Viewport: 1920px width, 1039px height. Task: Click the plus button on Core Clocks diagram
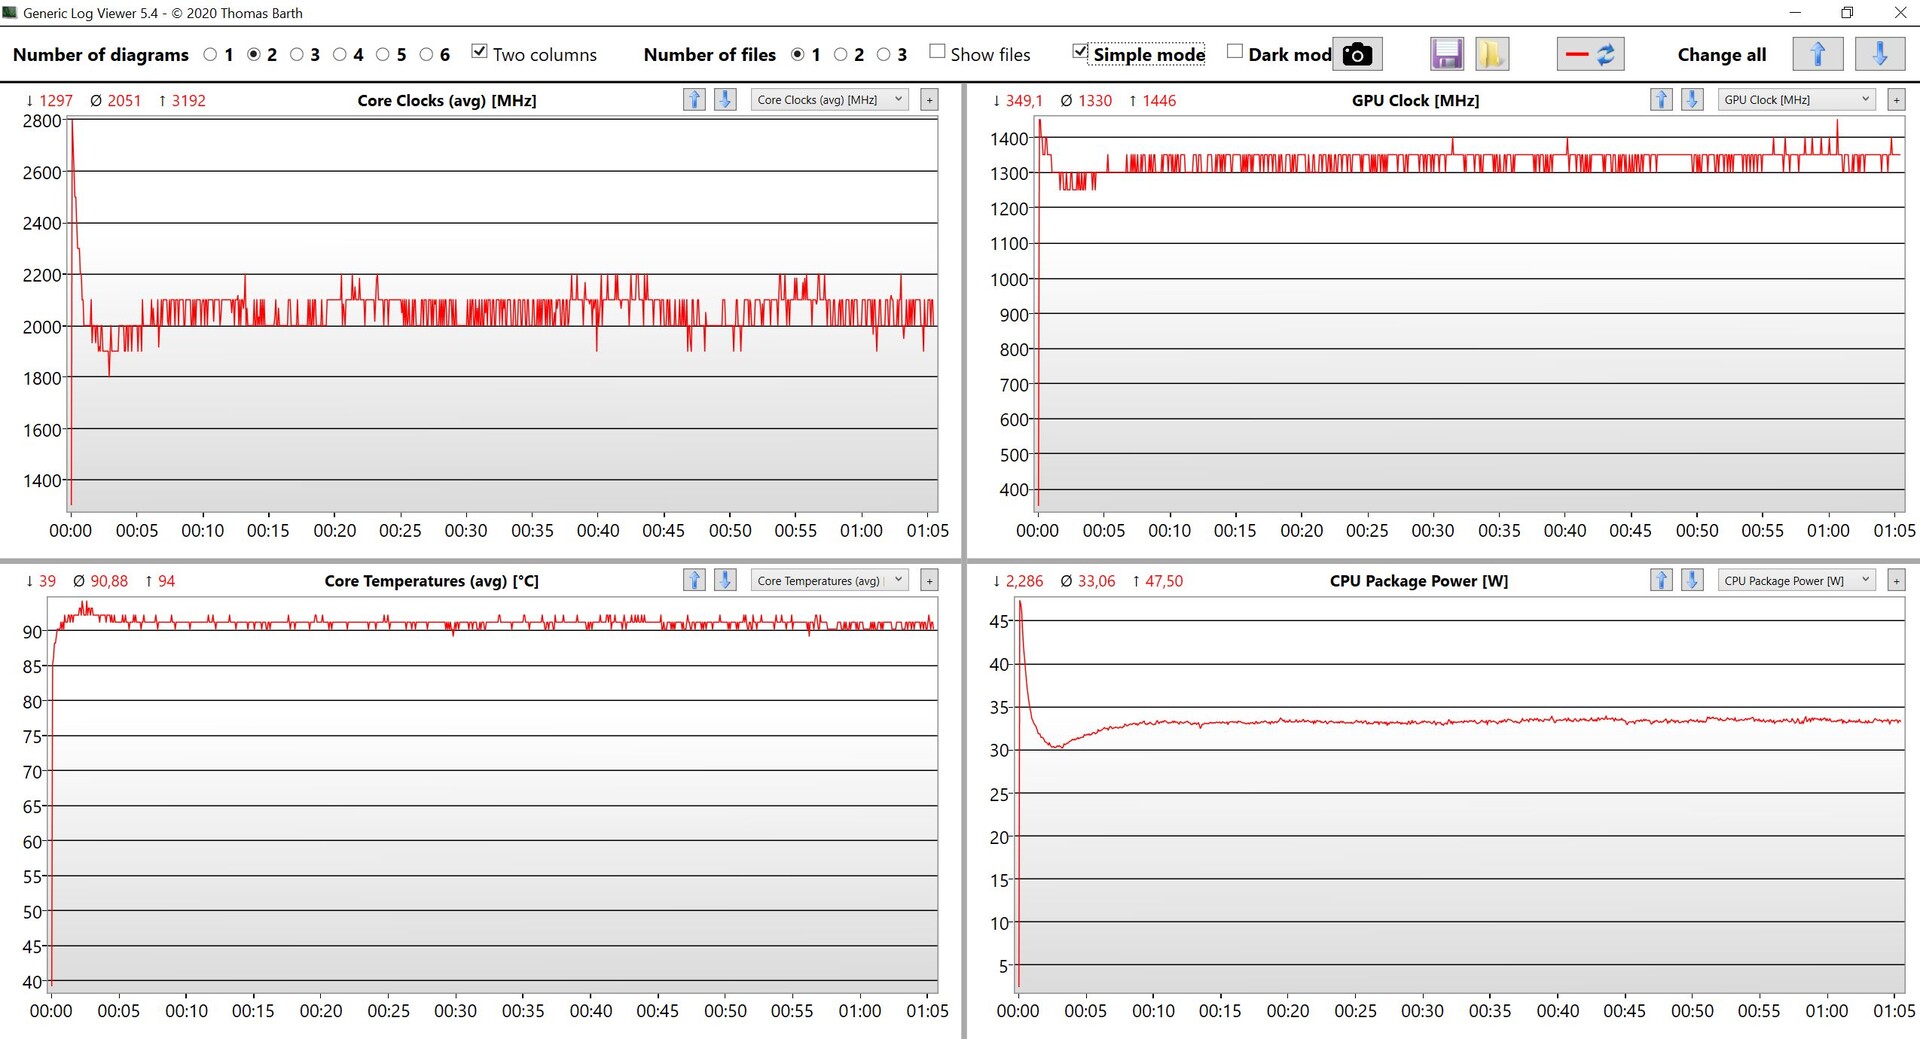(929, 100)
